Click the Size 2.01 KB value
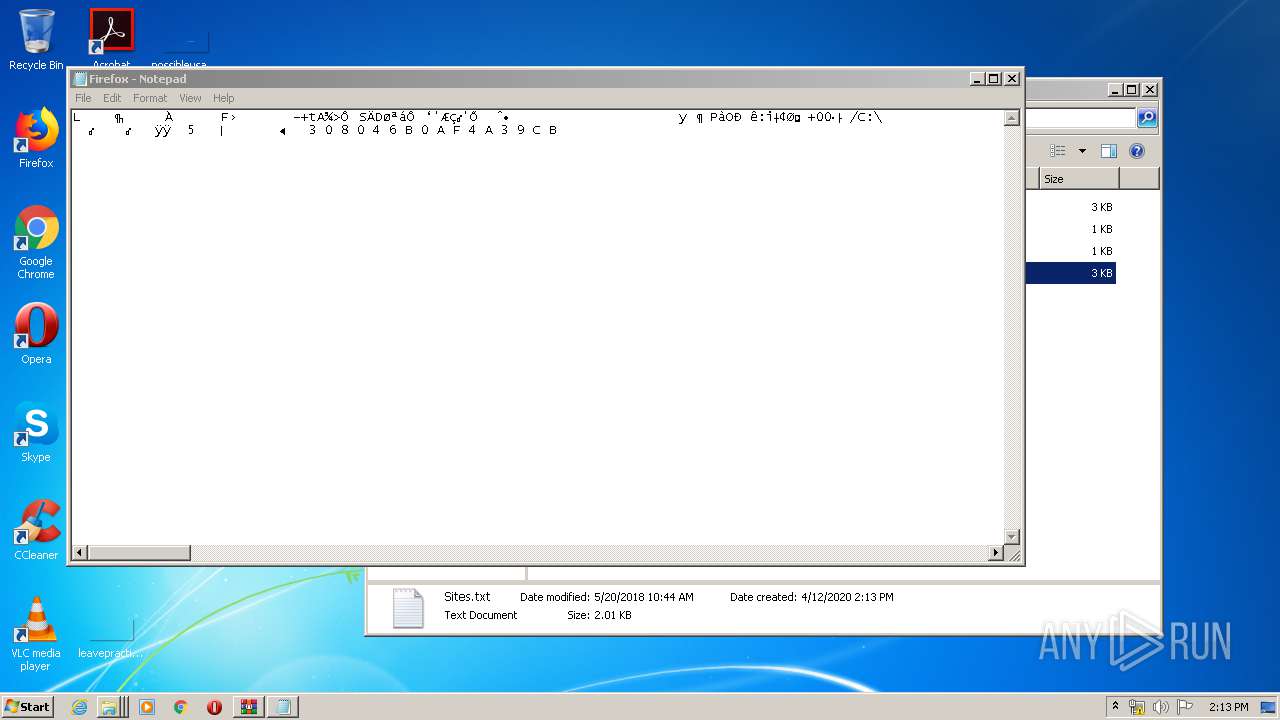 [613, 615]
